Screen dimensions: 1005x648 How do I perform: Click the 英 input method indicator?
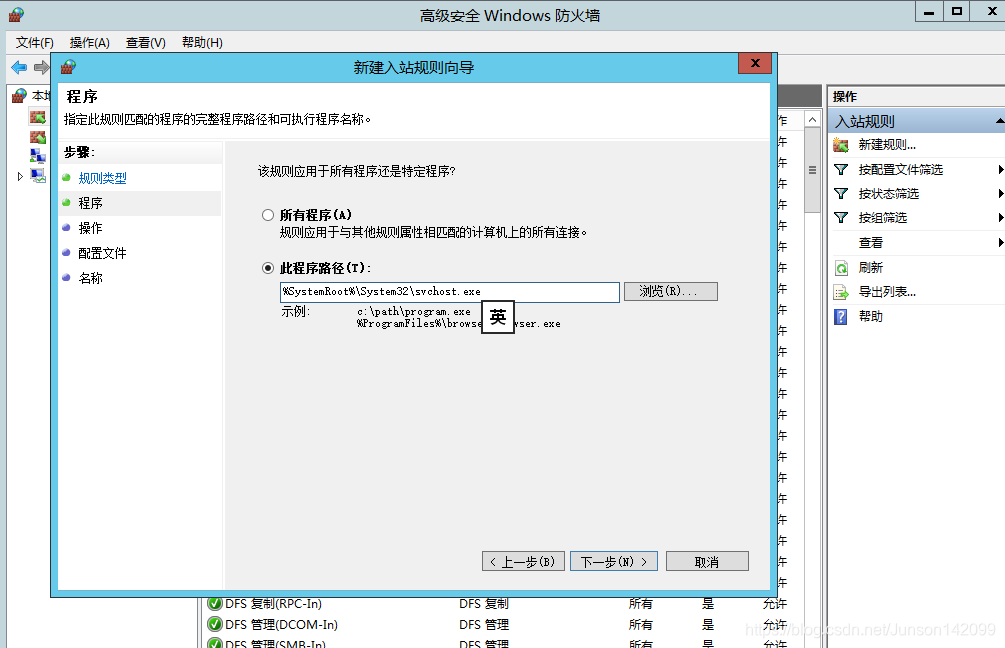coord(498,317)
